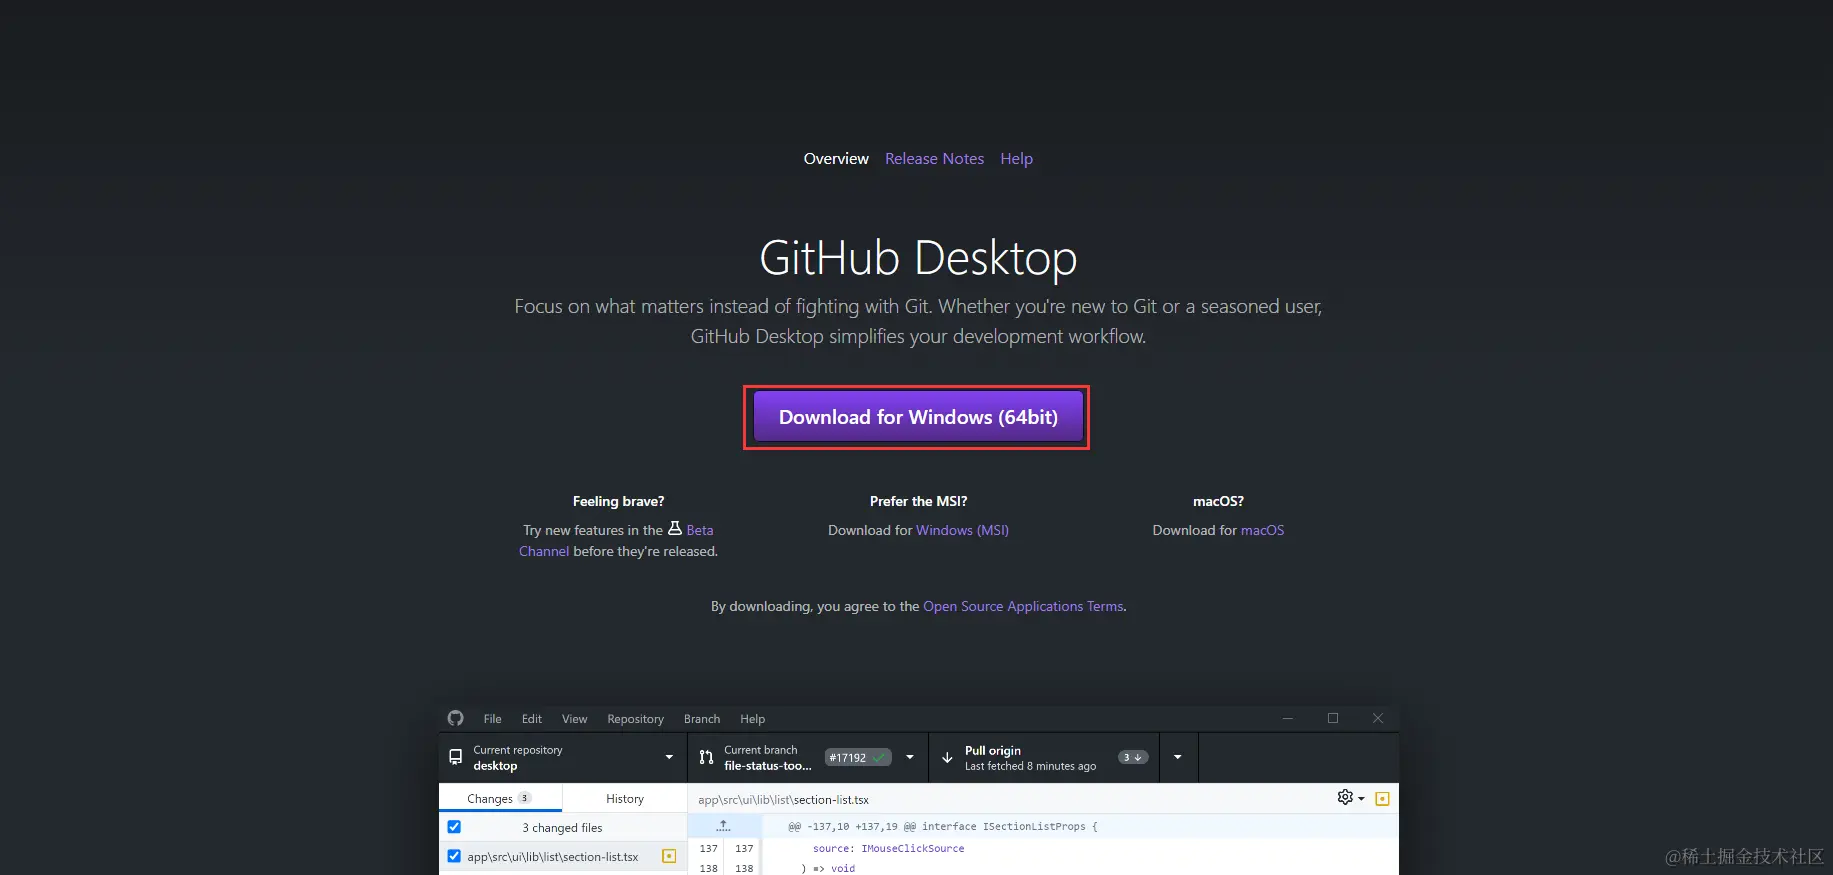Screen dimensions: 1833x875
Task: Switch to the History tab
Action: pyautogui.click(x=625, y=798)
